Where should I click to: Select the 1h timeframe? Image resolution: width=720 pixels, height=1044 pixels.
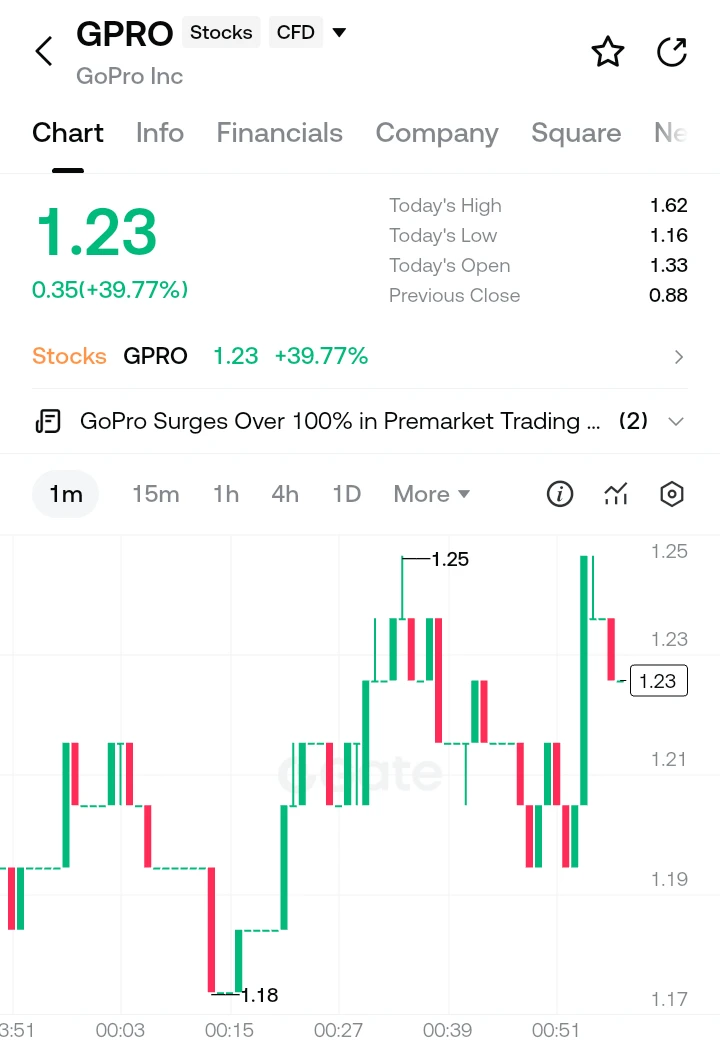pos(226,494)
